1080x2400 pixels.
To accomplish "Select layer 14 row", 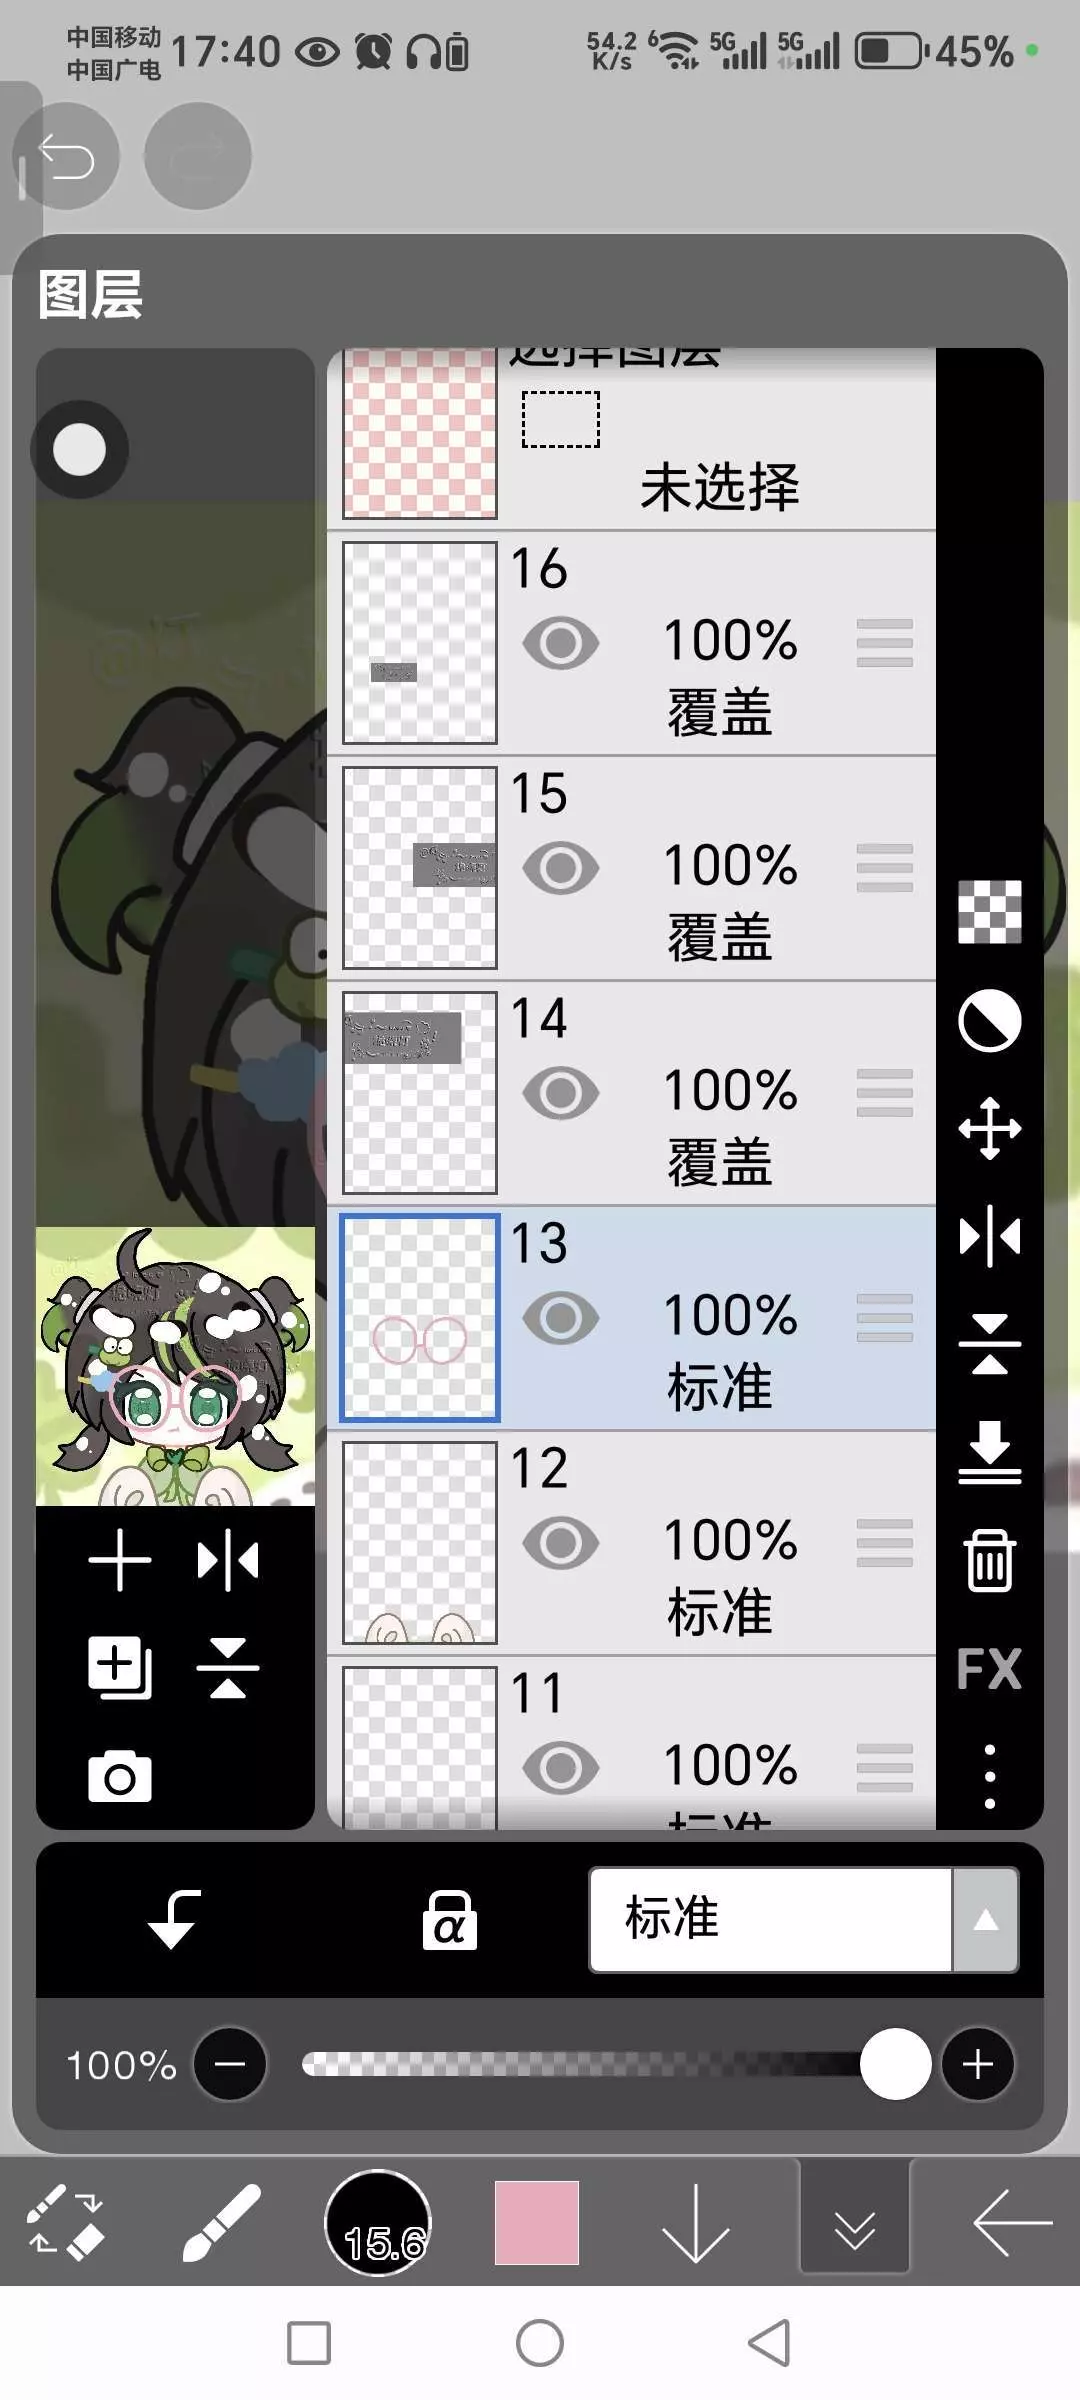I will coord(632,1093).
